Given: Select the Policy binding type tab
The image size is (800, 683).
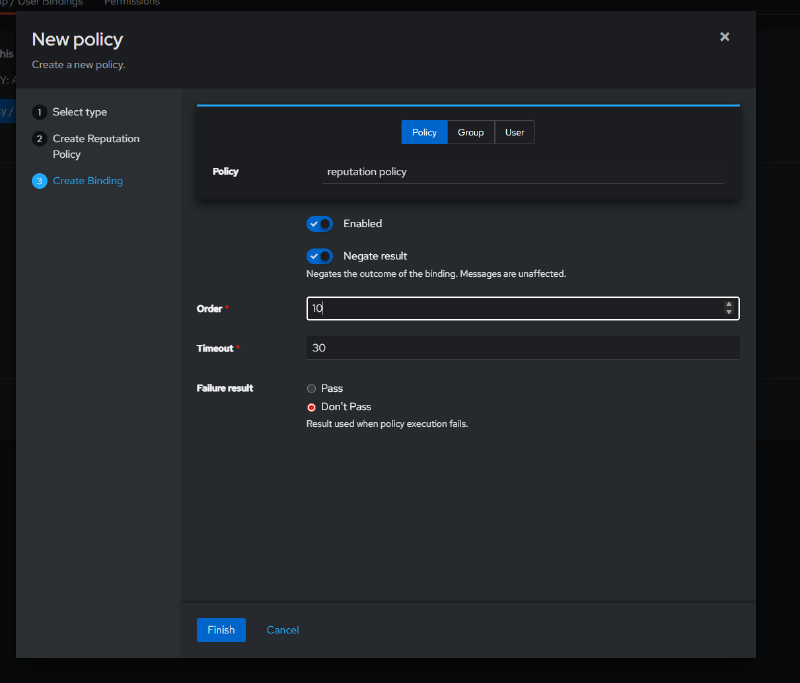Looking at the screenshot, I should pos(424,132).
